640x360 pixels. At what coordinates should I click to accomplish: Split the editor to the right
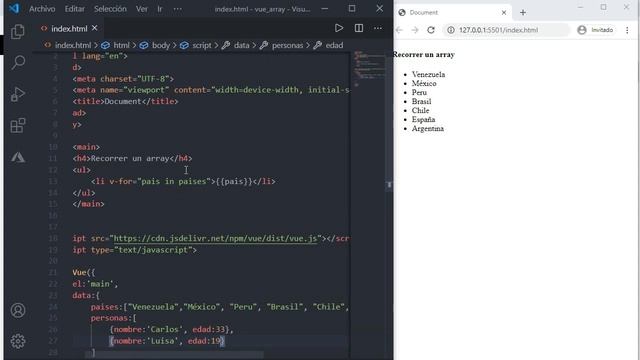pyautogui.click(x=359, y=28)
